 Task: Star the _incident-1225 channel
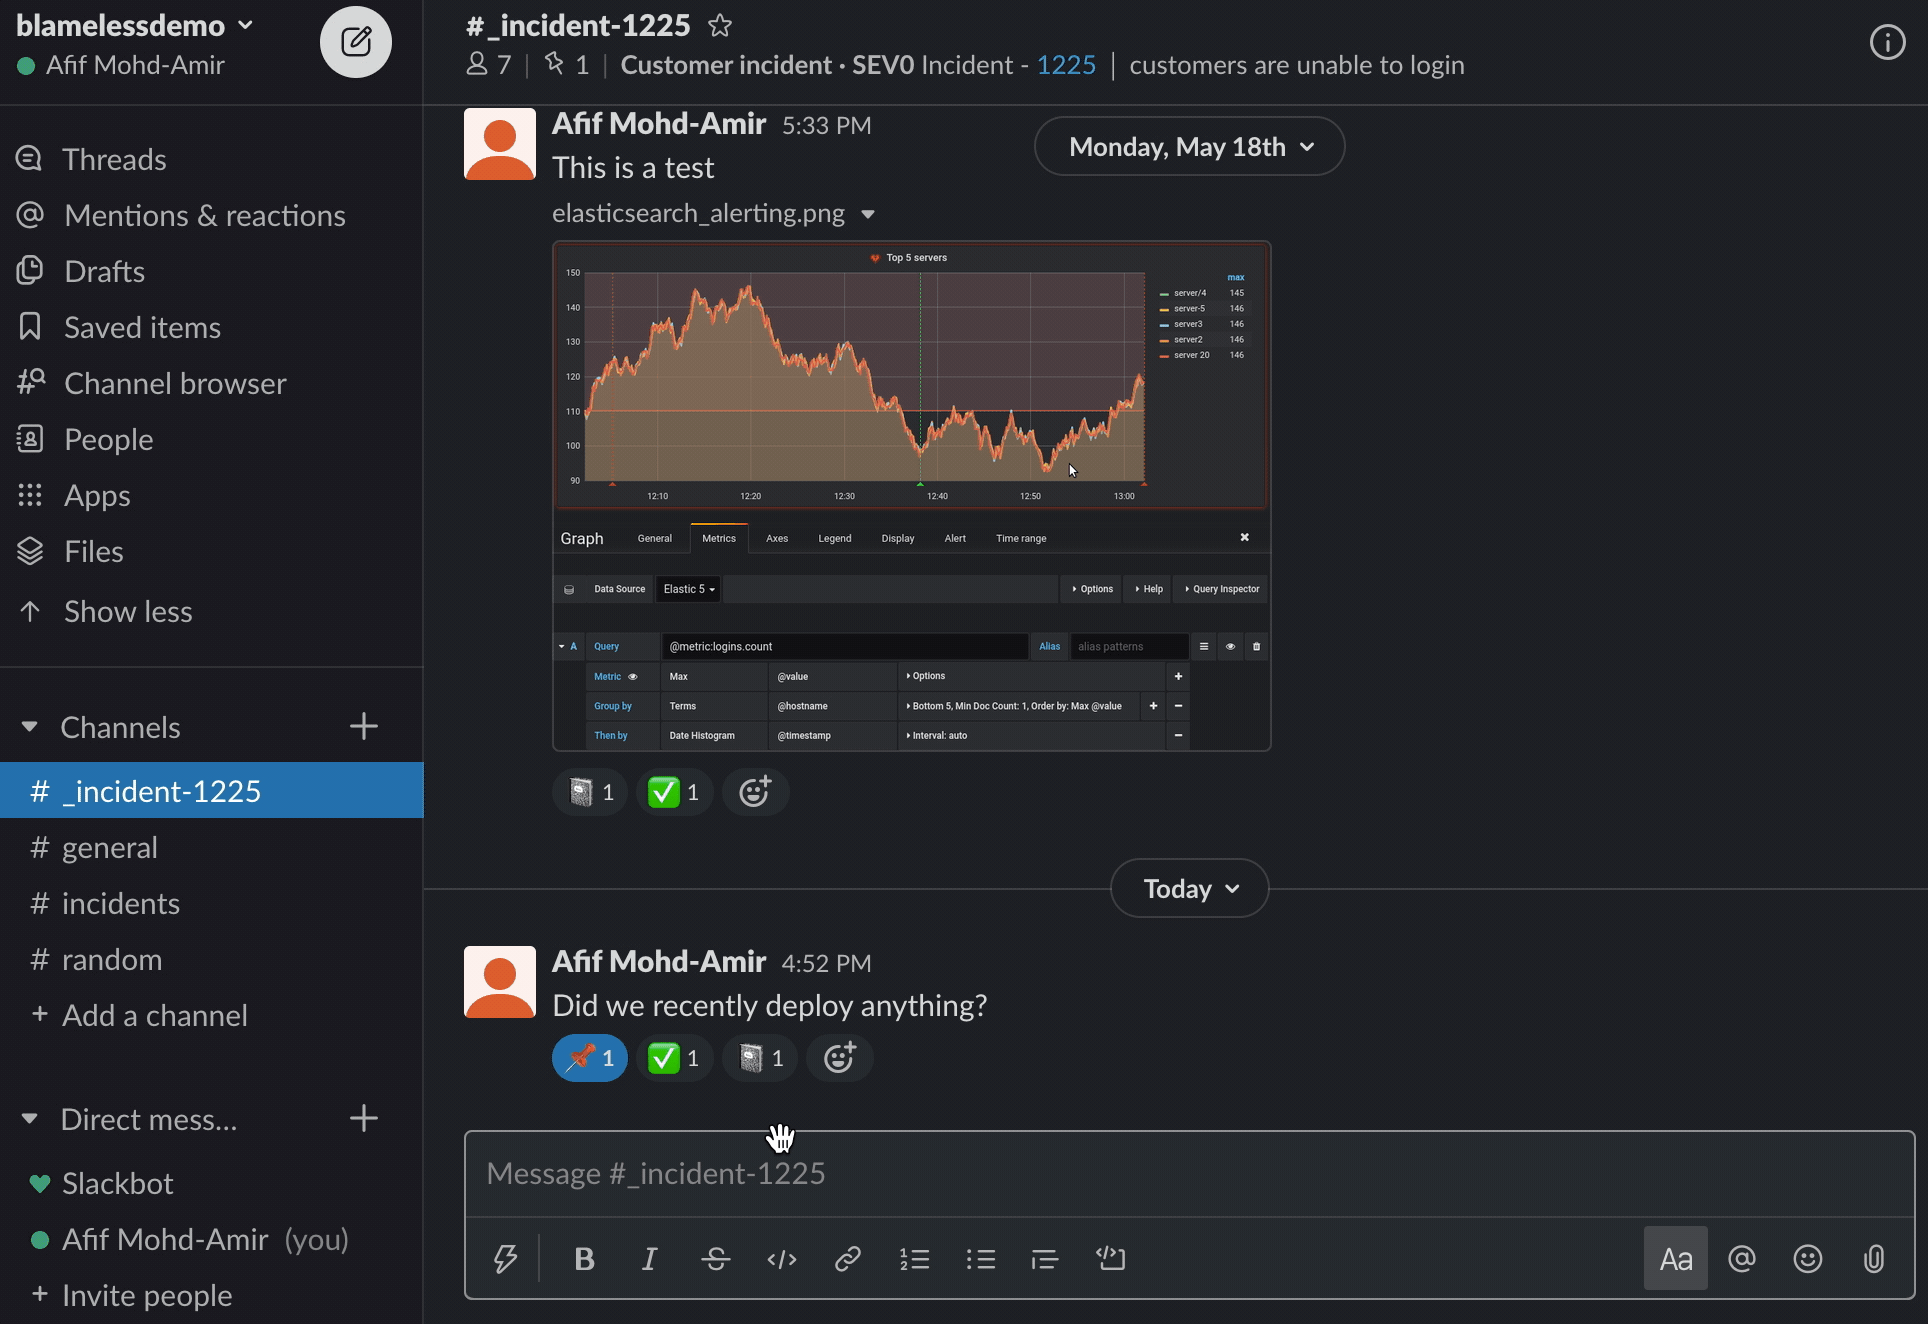pos(720,26)
